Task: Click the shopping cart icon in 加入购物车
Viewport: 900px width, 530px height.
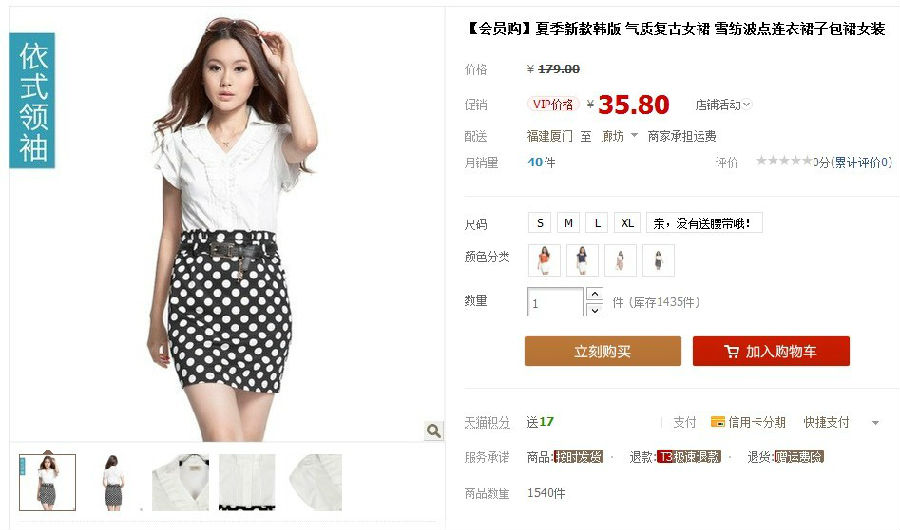Action: point(731,351)
